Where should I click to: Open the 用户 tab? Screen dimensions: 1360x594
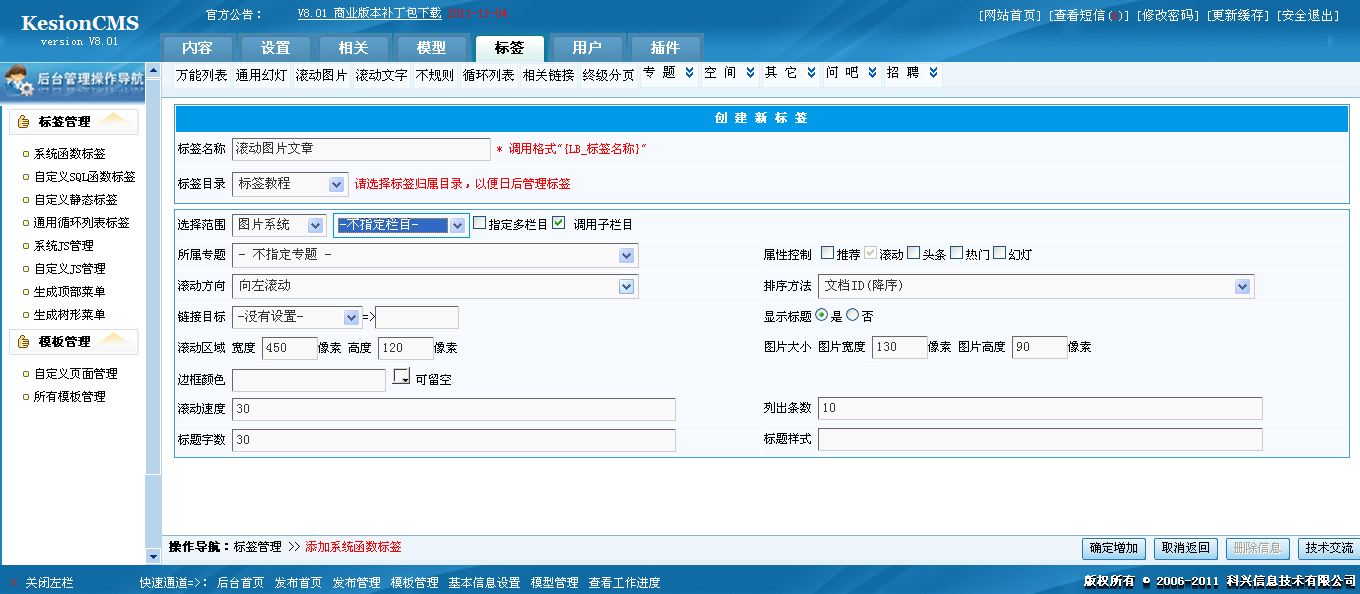(x=587, y=48)
